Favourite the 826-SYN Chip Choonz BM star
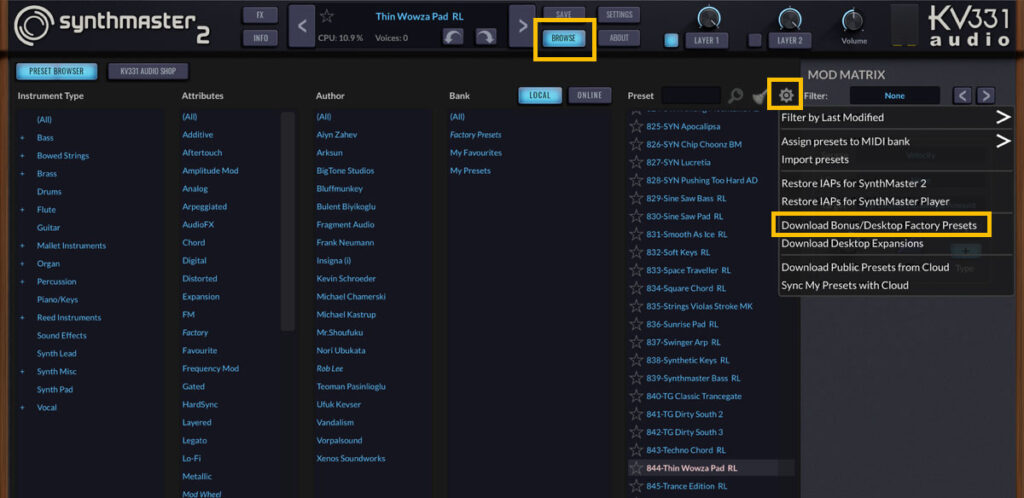 pyautogui.click(x=636, y=144)
